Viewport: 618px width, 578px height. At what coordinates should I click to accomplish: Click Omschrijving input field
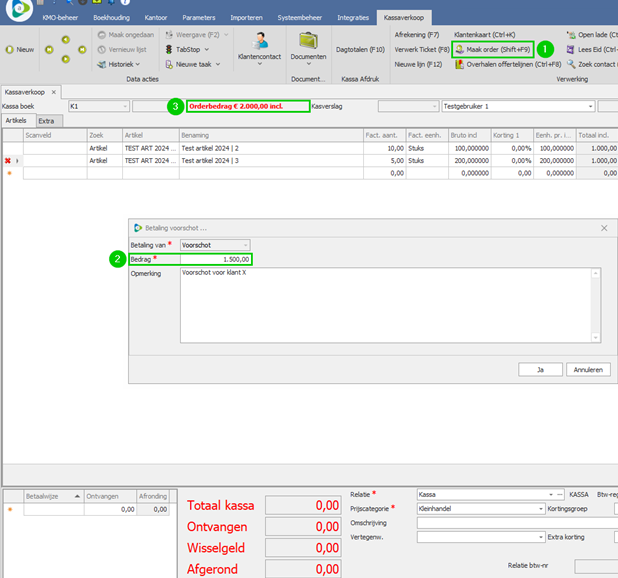(517, 523)
